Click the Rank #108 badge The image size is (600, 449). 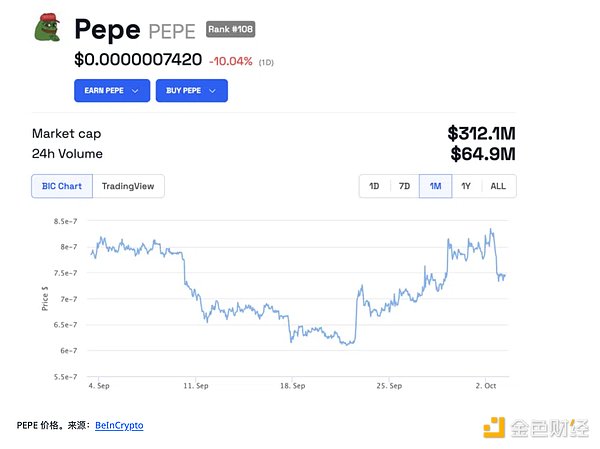[230, 29]
